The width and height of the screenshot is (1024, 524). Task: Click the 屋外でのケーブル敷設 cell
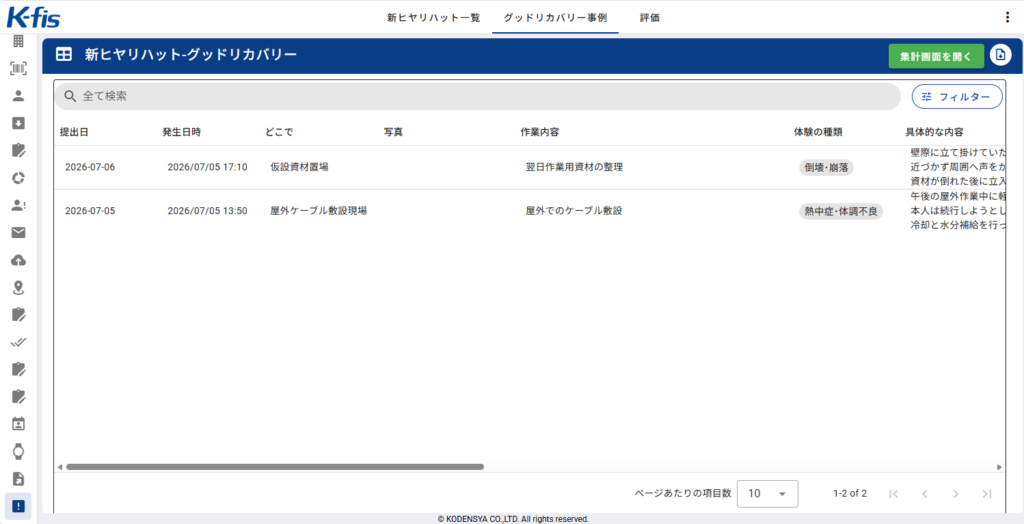(x=574, y=211)
